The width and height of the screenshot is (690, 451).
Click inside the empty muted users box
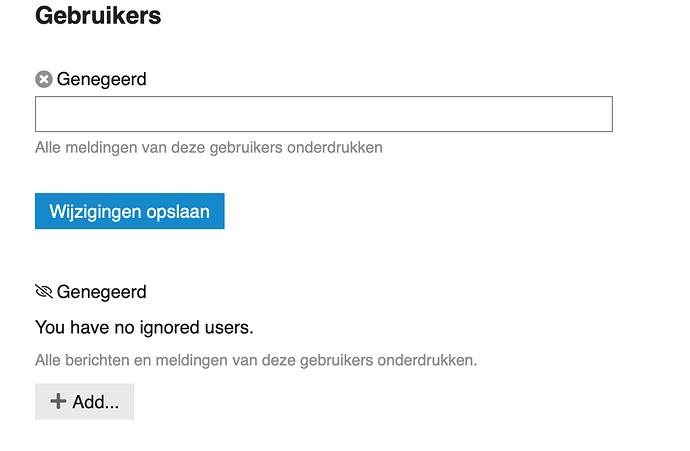pyautogui.click(x=324, y=114)
